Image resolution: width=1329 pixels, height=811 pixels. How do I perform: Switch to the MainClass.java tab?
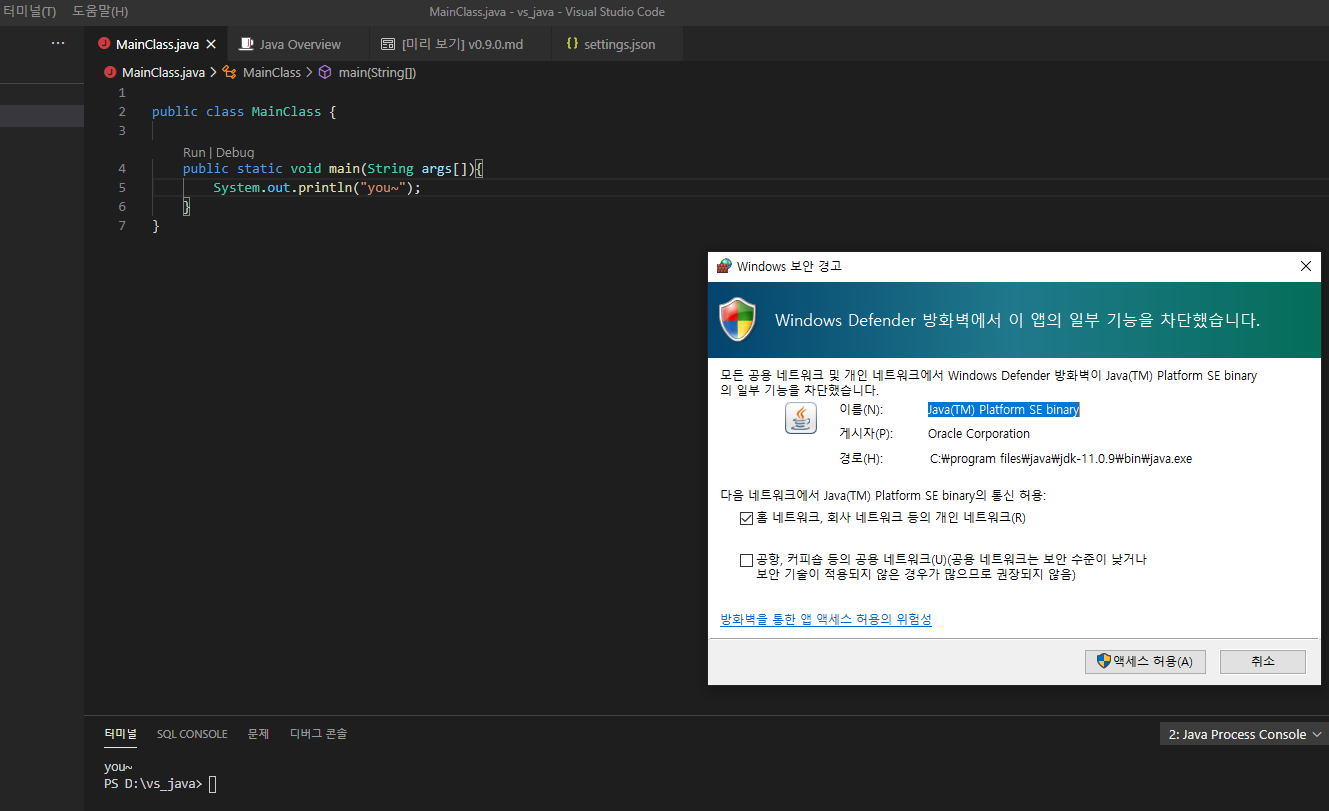click(157, 44)
